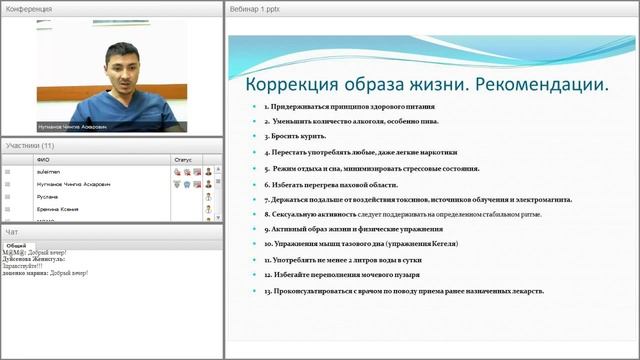640x360 pixels.
Task: Click presenter name caption on the video
Action: (x=72, y=127)
